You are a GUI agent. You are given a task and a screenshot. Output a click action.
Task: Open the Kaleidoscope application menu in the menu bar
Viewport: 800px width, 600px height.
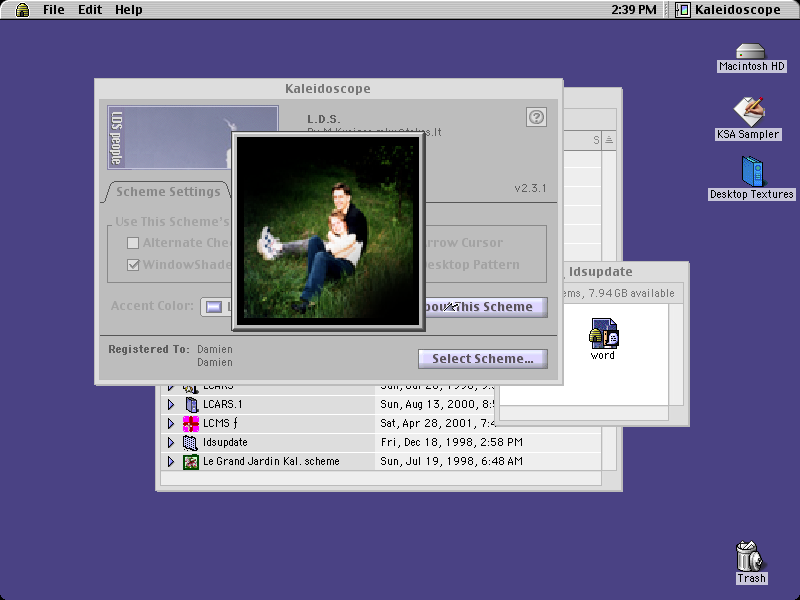pos(728,10)
